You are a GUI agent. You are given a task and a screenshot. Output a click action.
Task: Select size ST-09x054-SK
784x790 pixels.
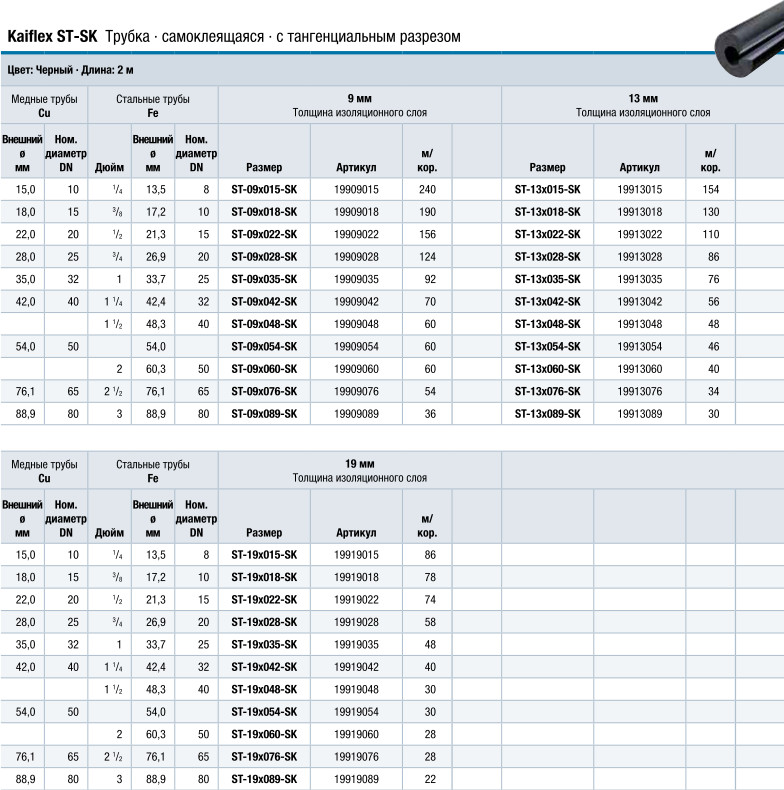tap(264, 347)
